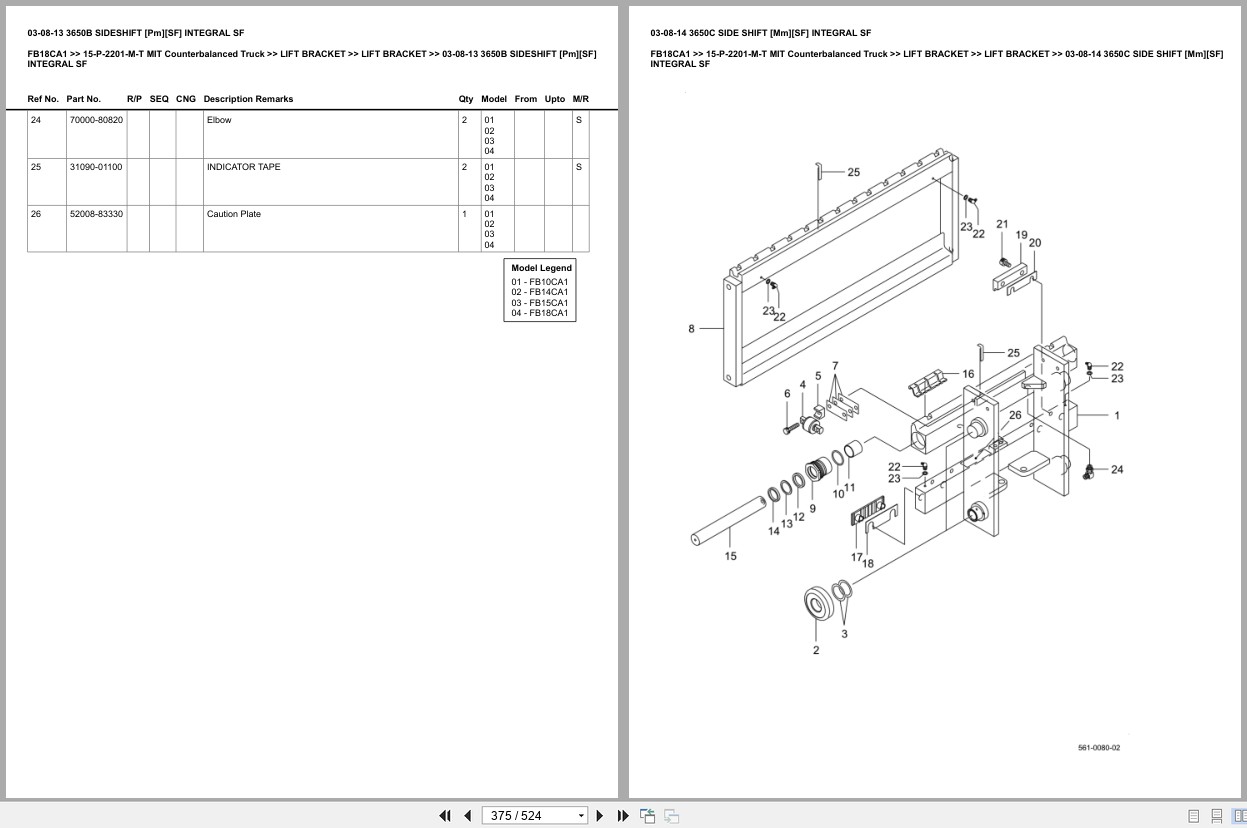The image size is (1247, 828).
Task: Go to the next page
Action: [x=600, y=816]
